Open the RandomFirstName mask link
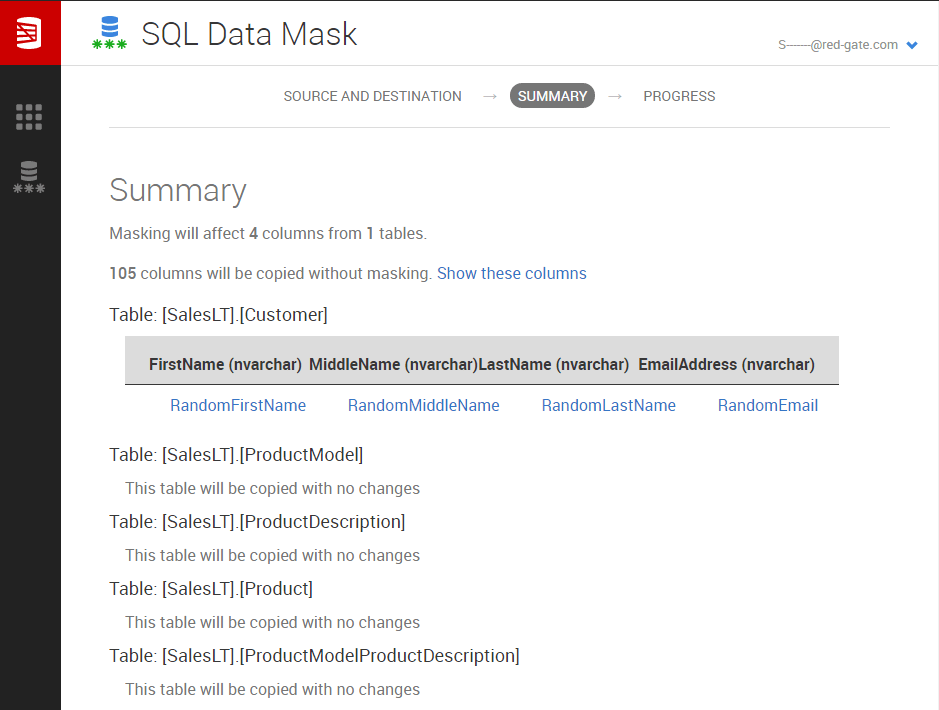The width and height of the screenshot is (939, 710). pyautogui.click(x=238, y=405)
